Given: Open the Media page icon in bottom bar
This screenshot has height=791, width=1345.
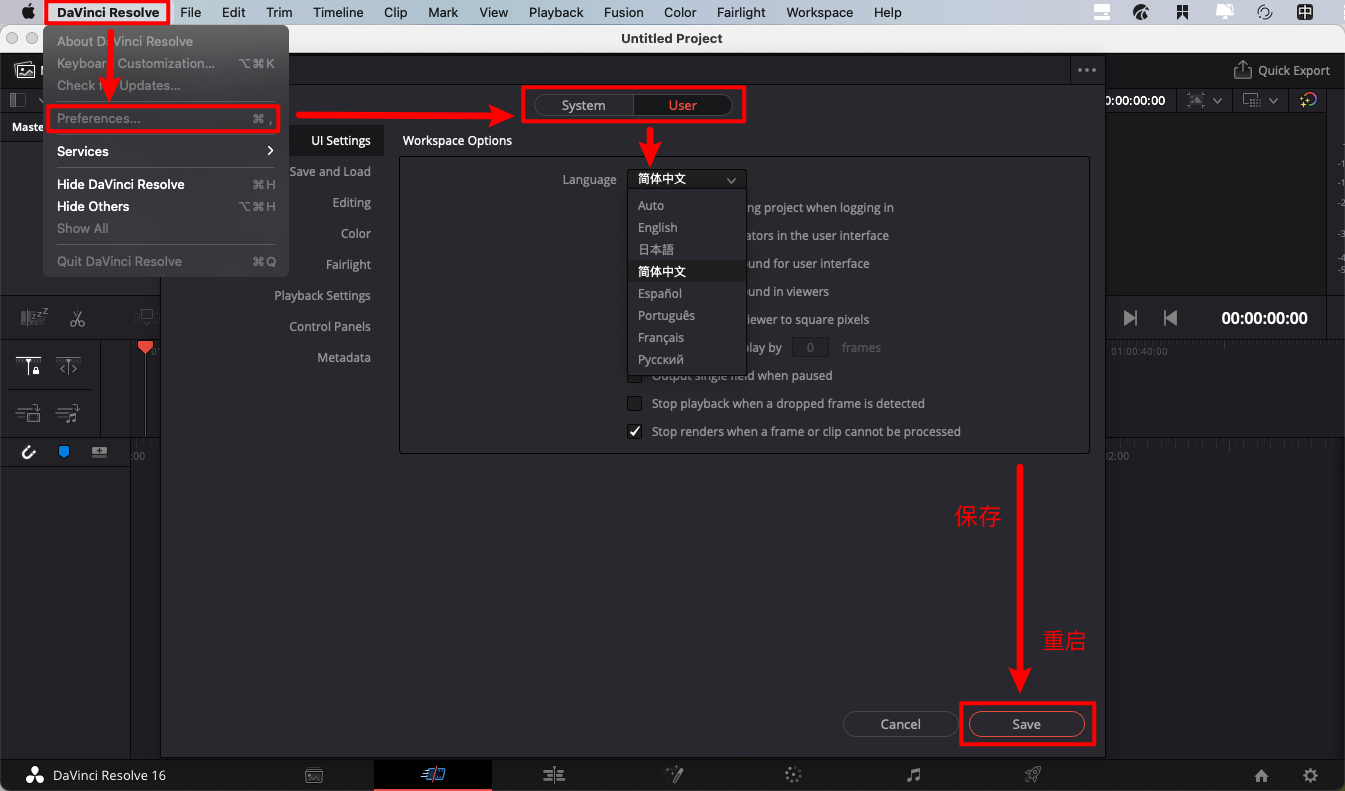Looking at the screenshot, I should click(x=314, y=775).
